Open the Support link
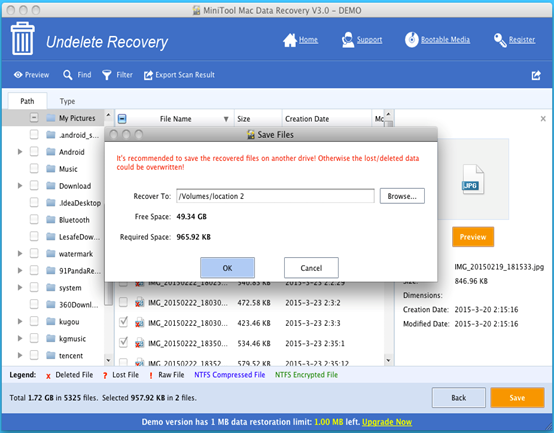 coord(369,40)
